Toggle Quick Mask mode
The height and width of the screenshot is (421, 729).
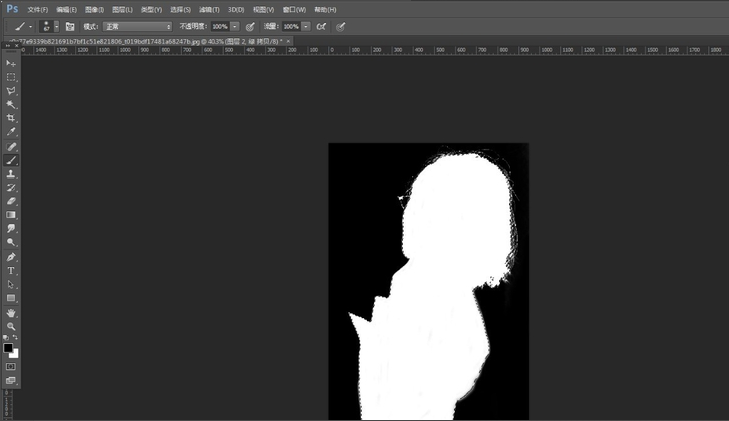[11, 367]
